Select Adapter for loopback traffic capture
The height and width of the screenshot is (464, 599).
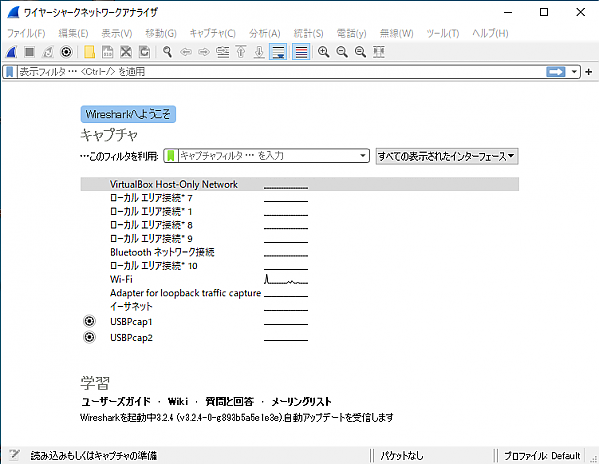(x=300, y=293)
